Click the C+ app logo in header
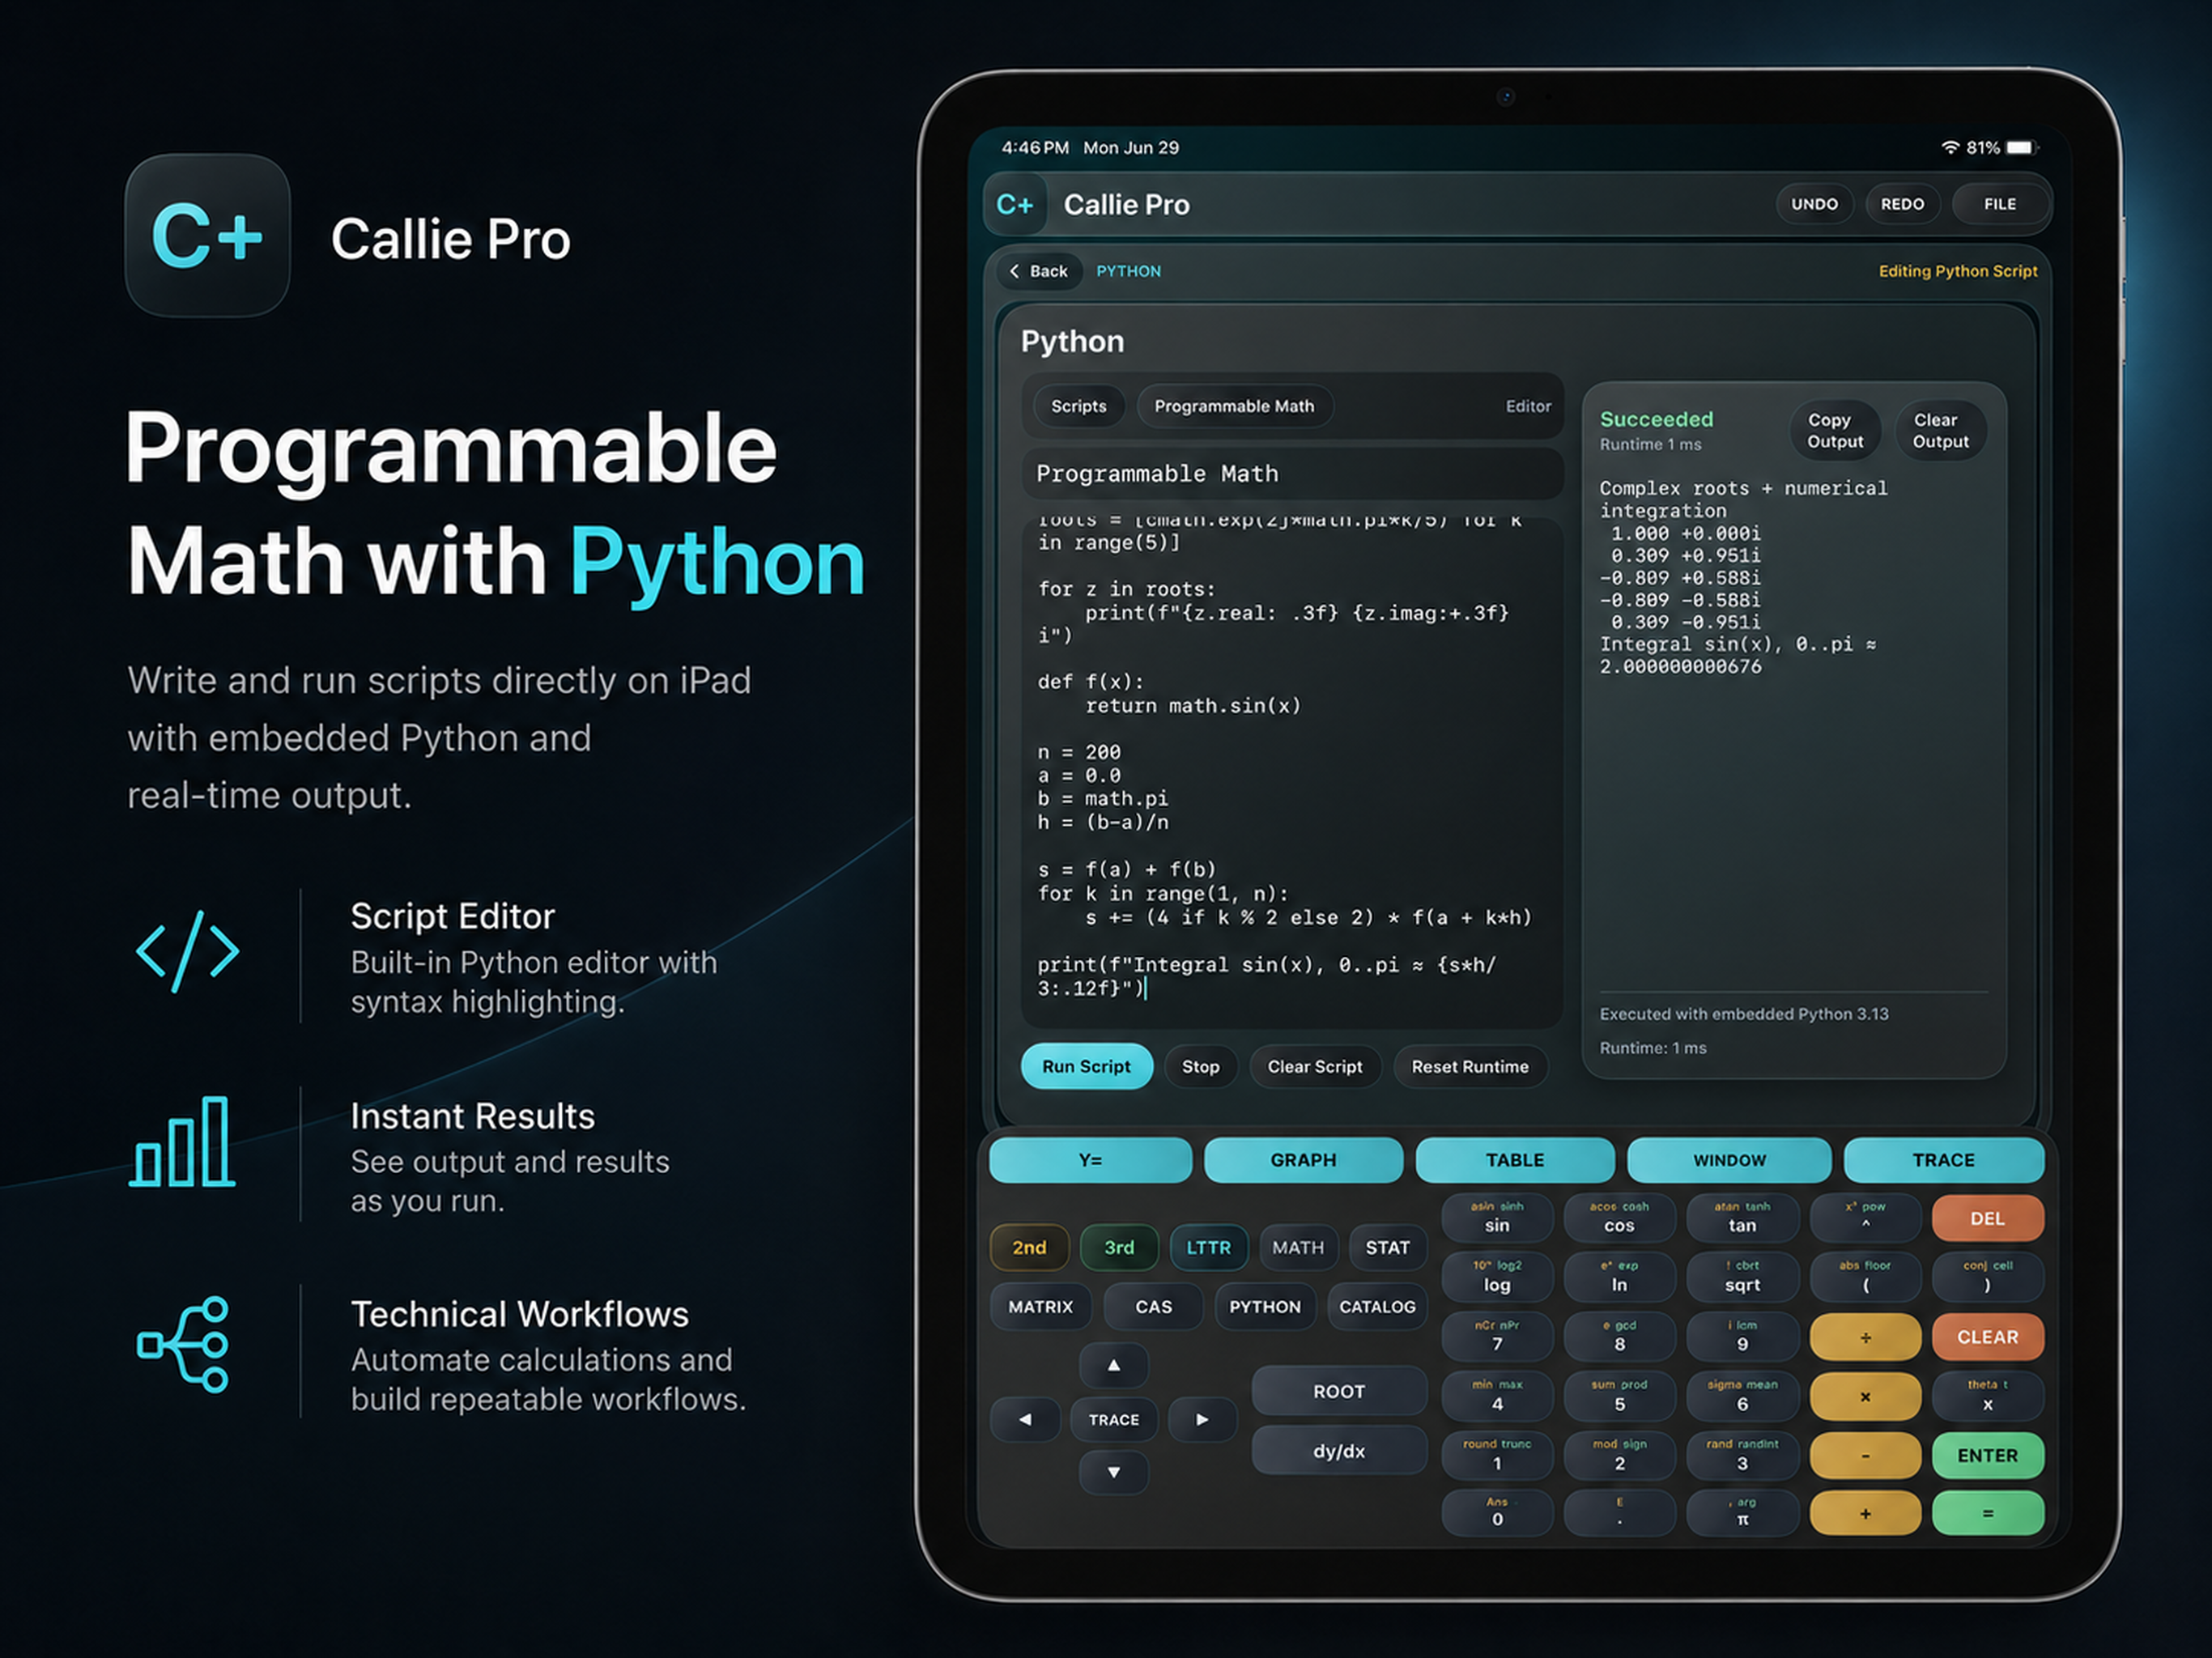The height and width of the screenshot is (1658, 2212). (1015, 204)
